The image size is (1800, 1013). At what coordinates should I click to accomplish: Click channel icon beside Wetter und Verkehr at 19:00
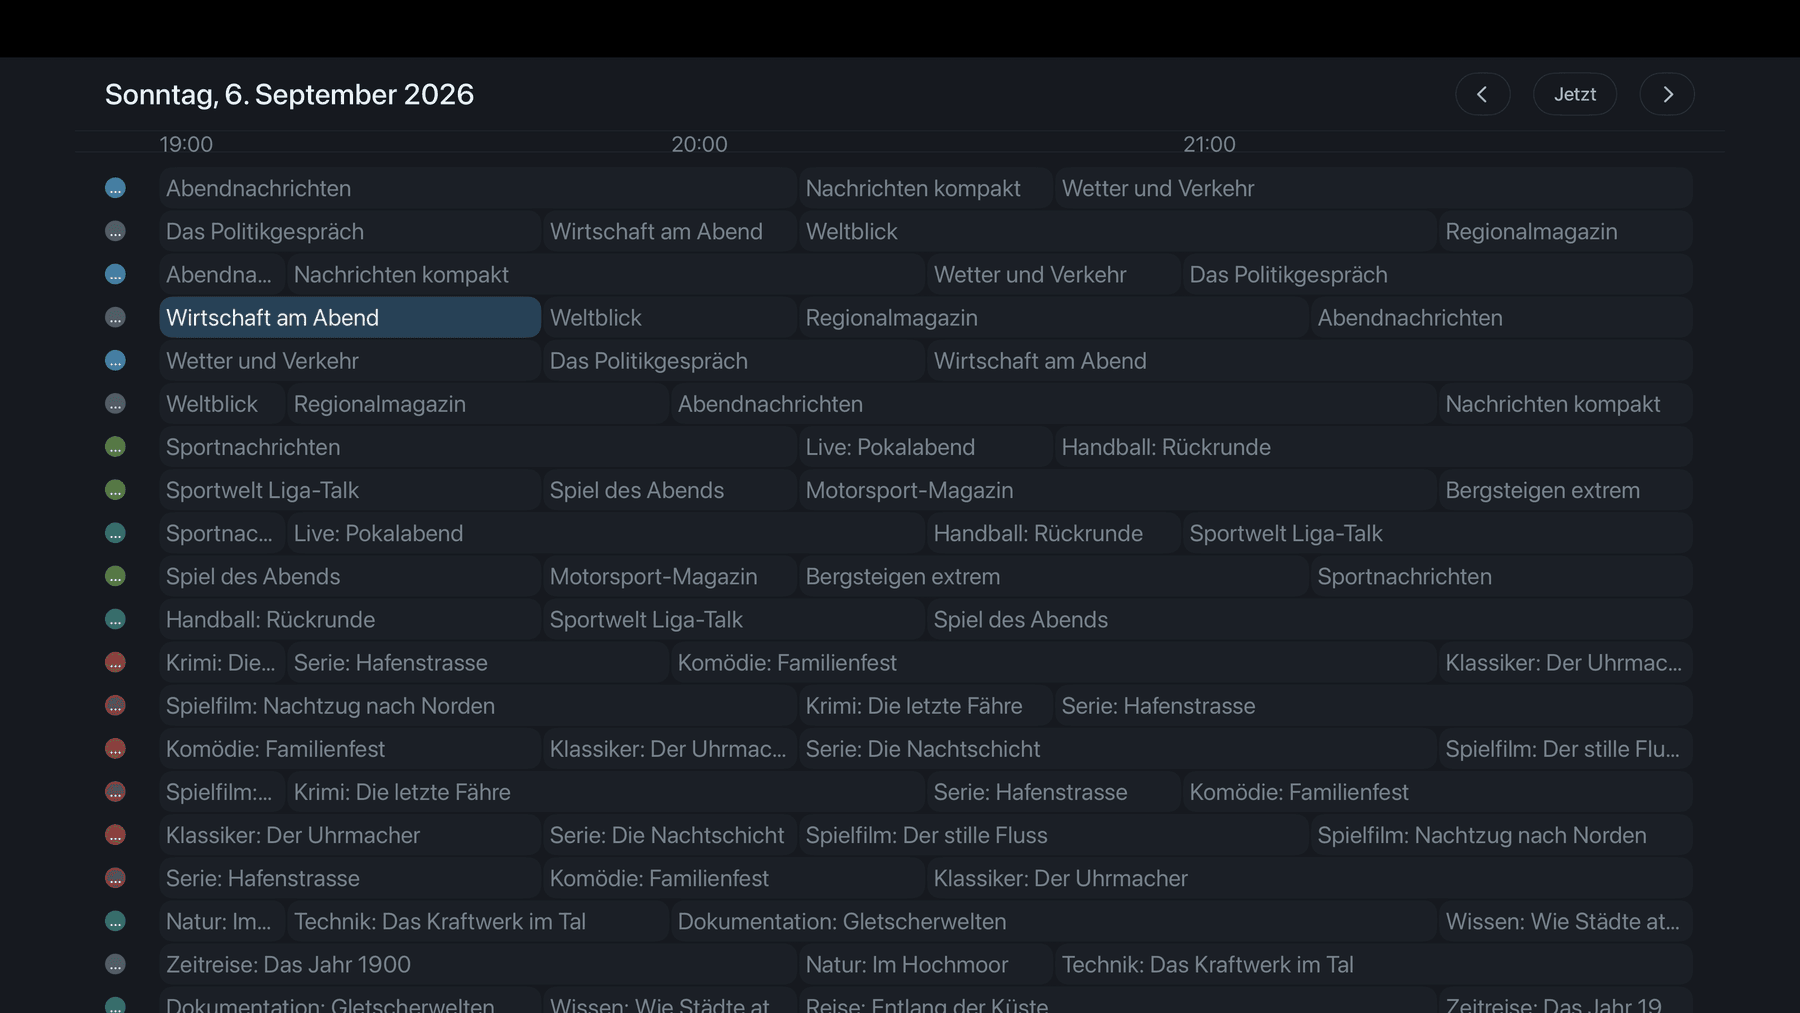tap(115, 360)
